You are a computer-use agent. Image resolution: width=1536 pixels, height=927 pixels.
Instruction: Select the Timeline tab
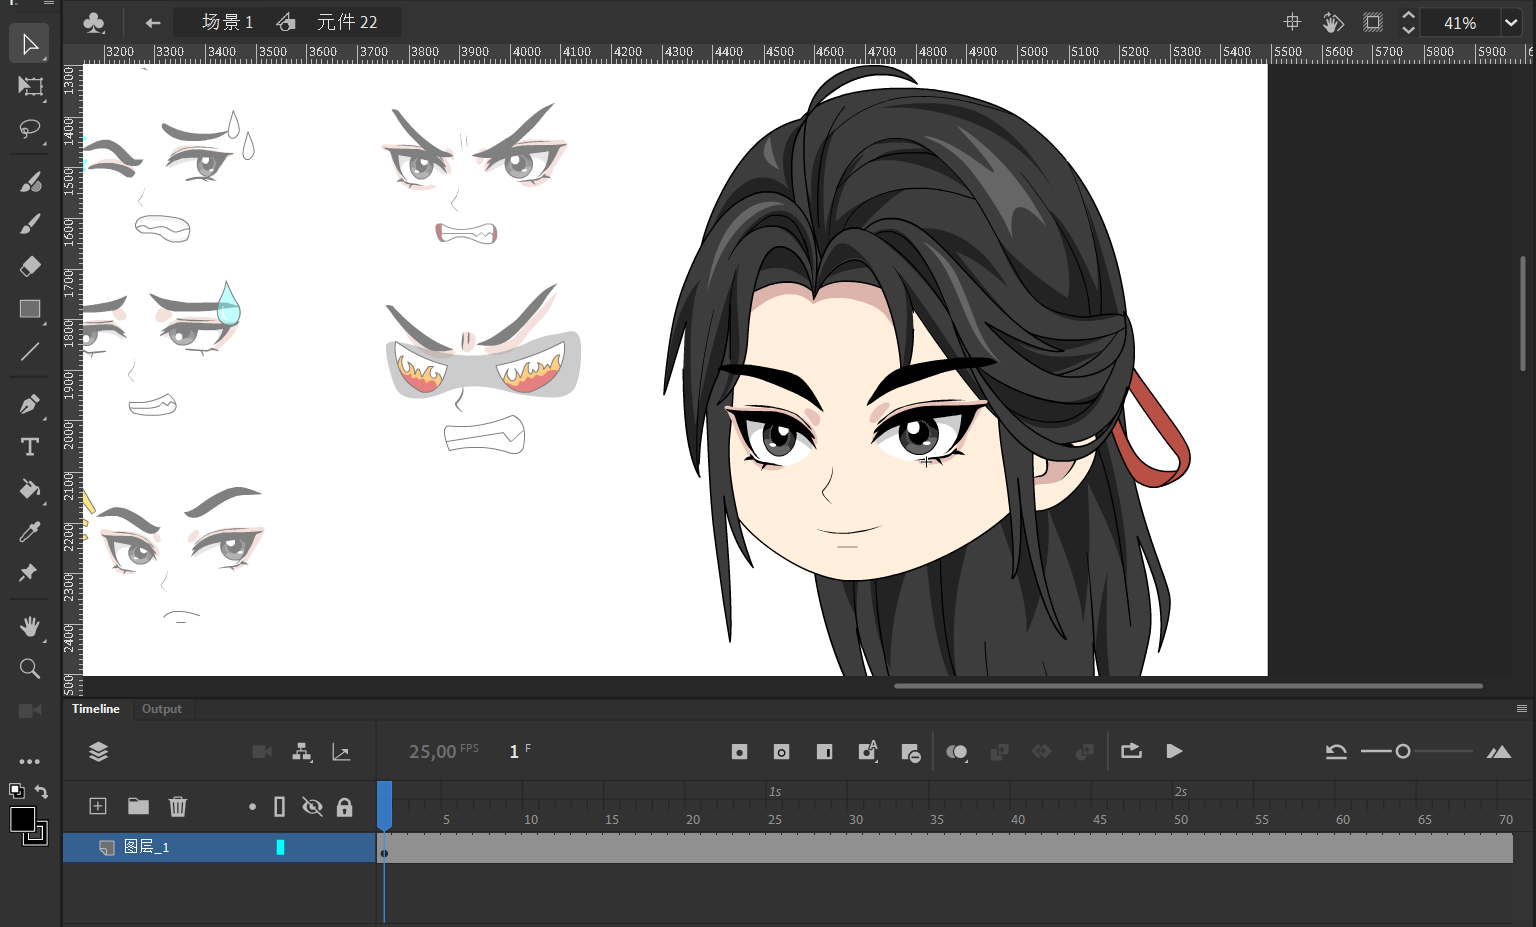96,709
